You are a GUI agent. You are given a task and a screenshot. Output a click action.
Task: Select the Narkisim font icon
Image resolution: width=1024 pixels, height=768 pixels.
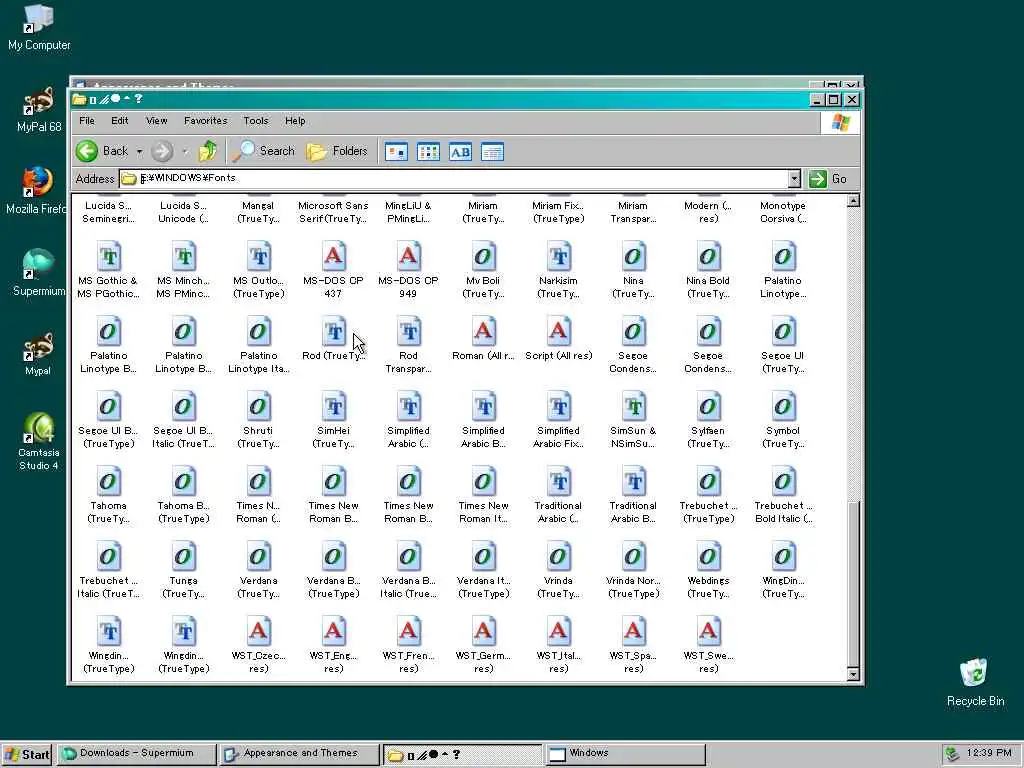click(558, 257)
